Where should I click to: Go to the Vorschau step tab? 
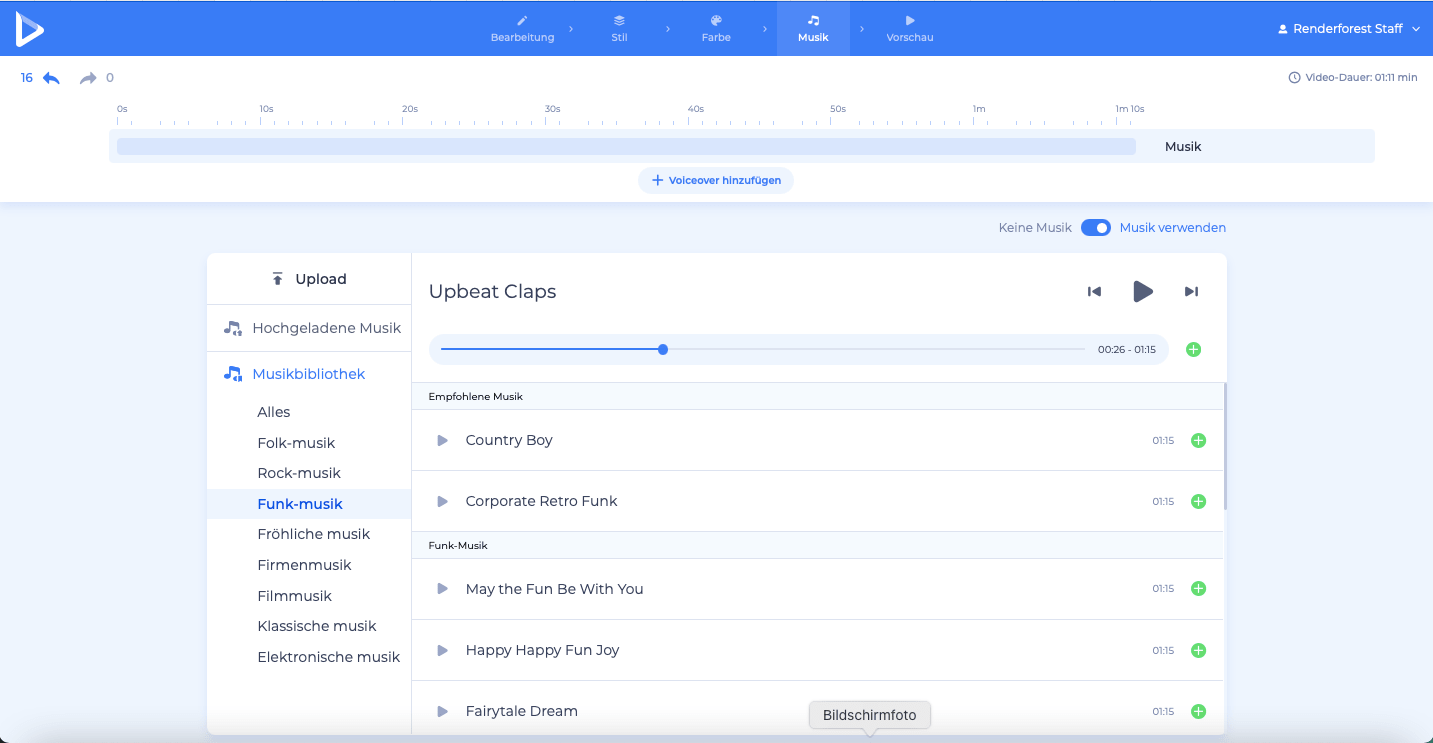click(x=909, y=28)
